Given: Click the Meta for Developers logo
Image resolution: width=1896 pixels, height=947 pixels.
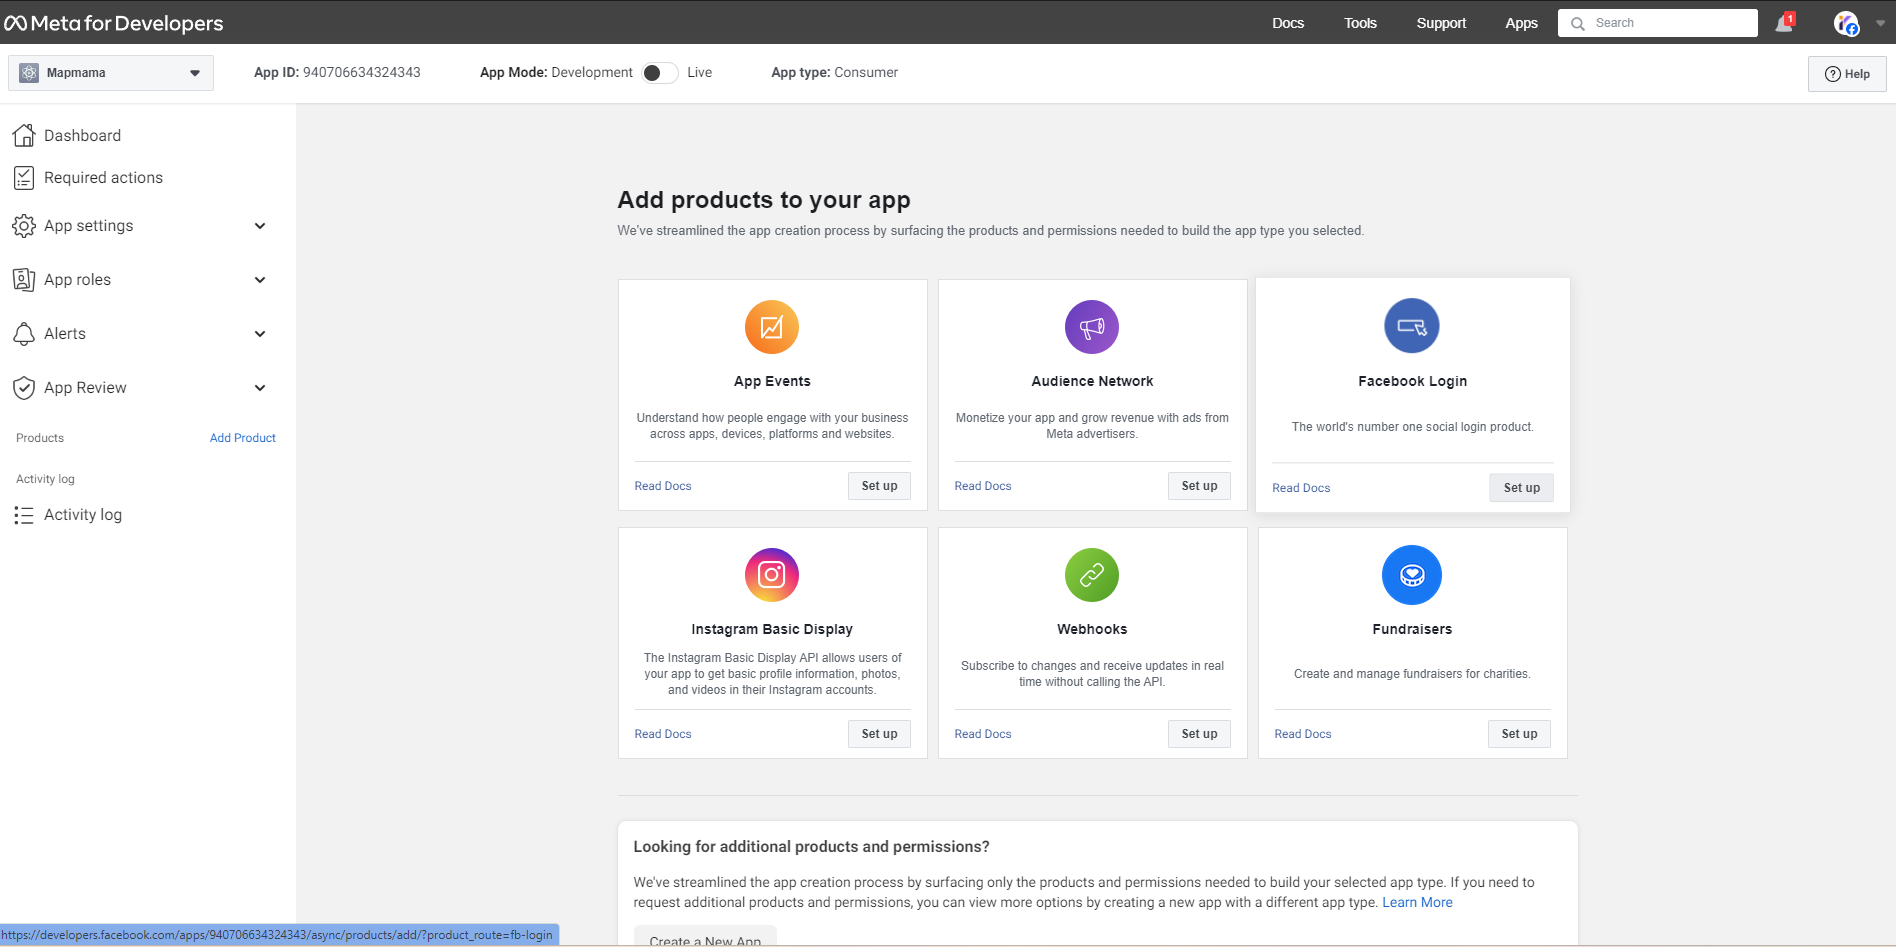Looking at the screenshot, I should (114, 23).
